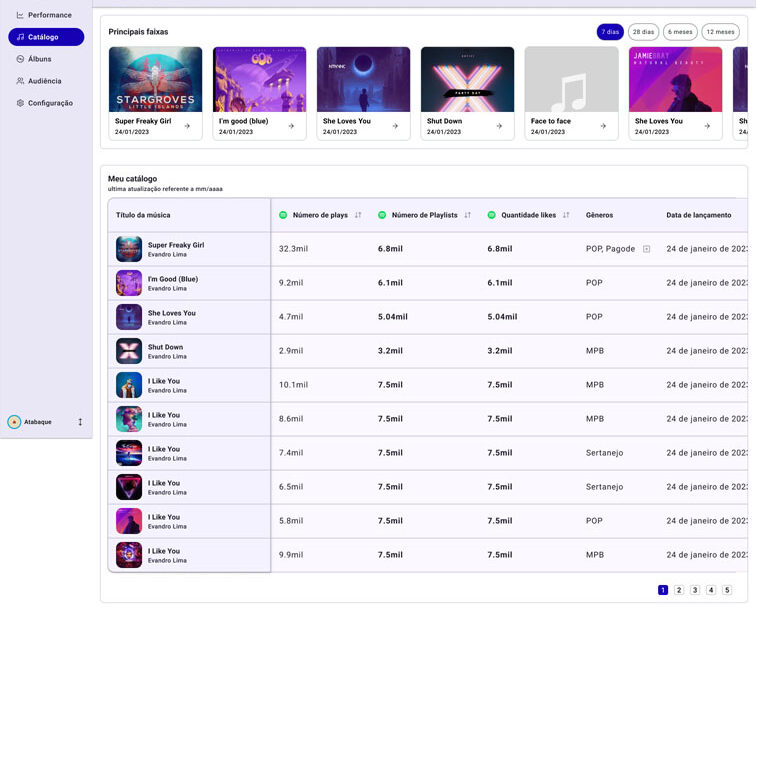Viewport: 757px width, 757px height.
Task: Select the 28 dias time range
Action: [643, 32]
